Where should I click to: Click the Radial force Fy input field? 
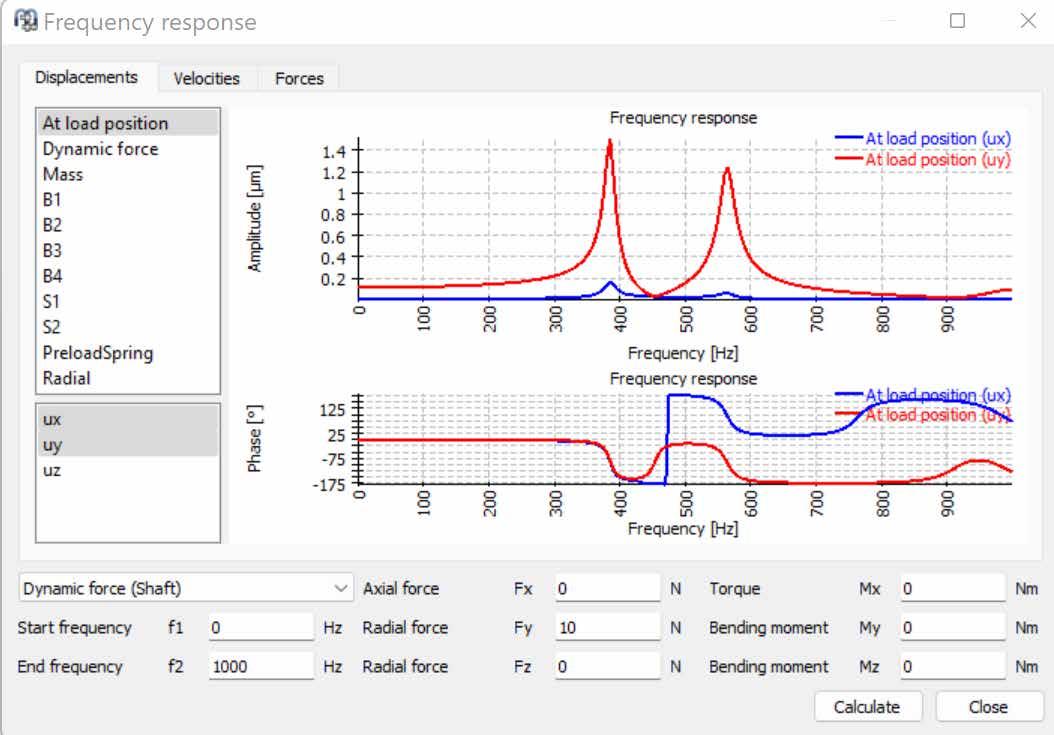click(x=608, y=627)
